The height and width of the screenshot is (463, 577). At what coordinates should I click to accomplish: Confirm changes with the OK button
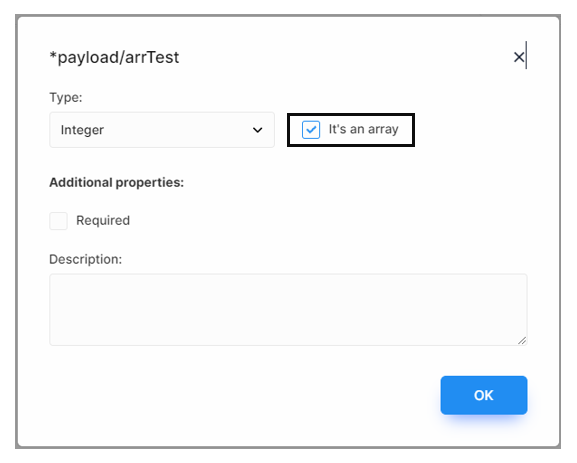pyautogui.click(x=484, y=395)
